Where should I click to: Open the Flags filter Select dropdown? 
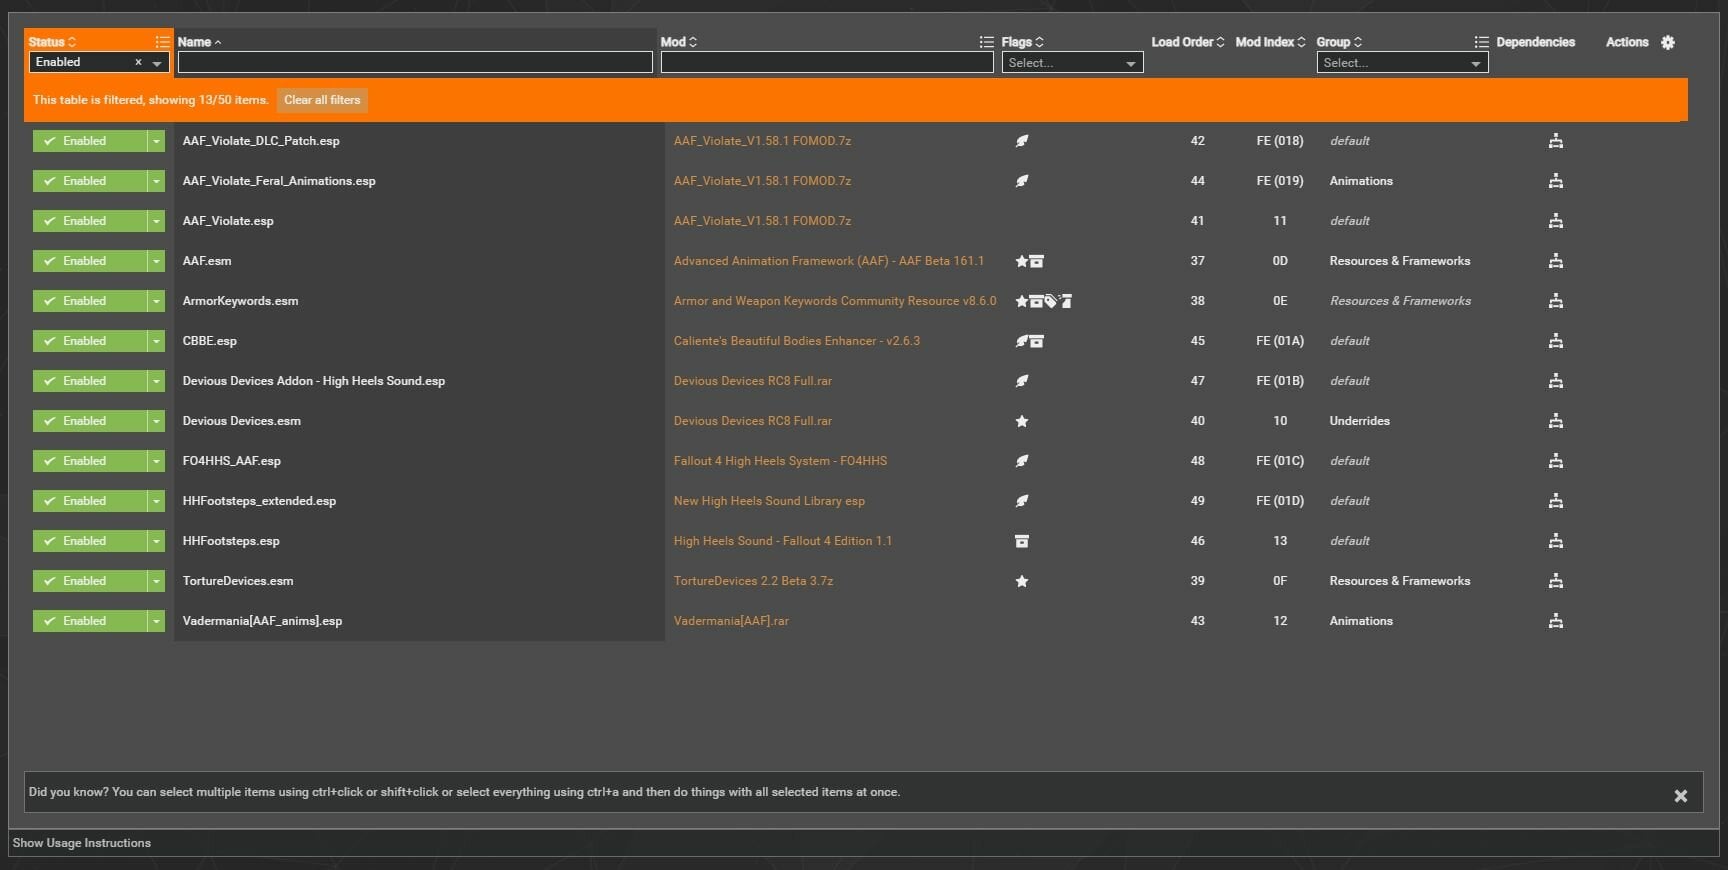pyautogui.click(x=1072, y=63)
